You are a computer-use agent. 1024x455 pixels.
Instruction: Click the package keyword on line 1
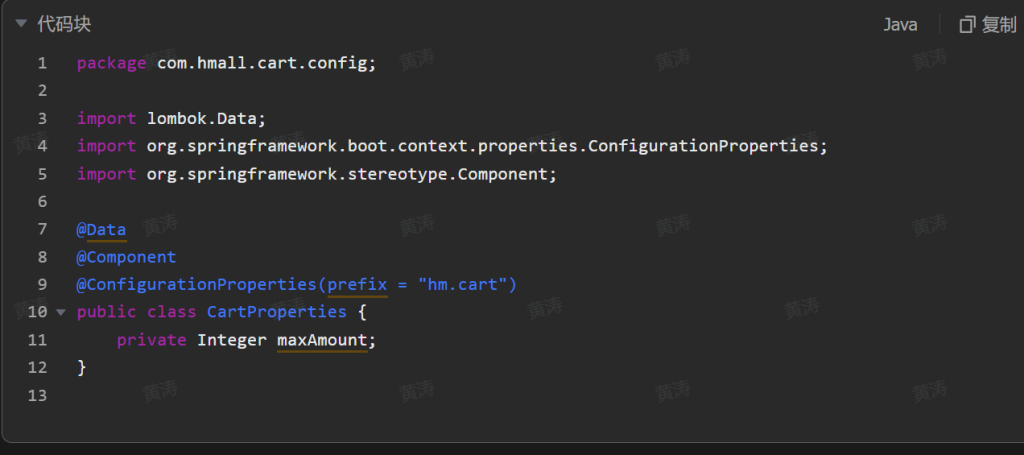pyautogui.click(x=112, y=63)
